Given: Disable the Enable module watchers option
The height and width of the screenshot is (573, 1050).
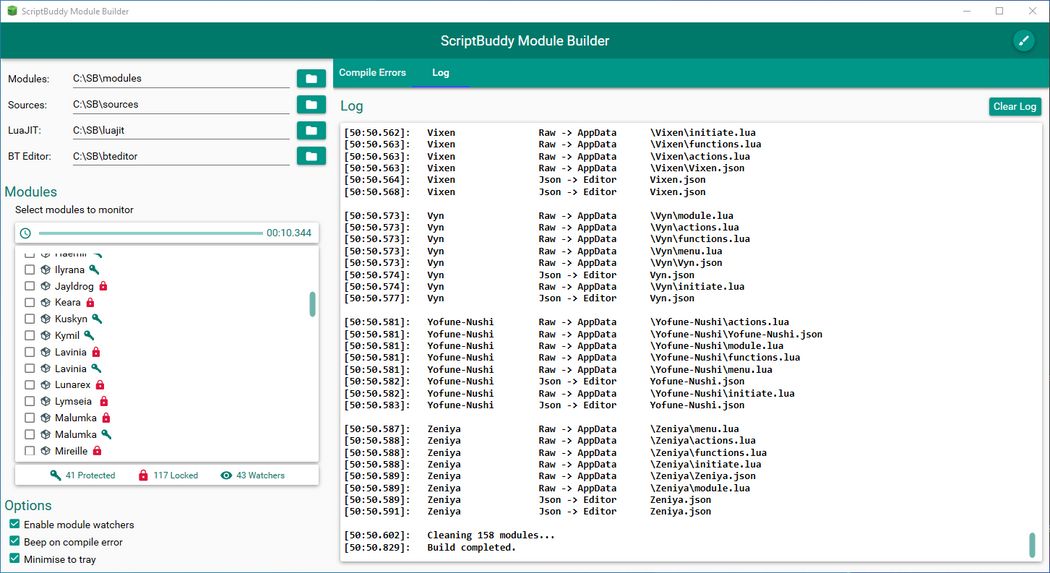Looking at the screenshot, I should click(14, 524).
